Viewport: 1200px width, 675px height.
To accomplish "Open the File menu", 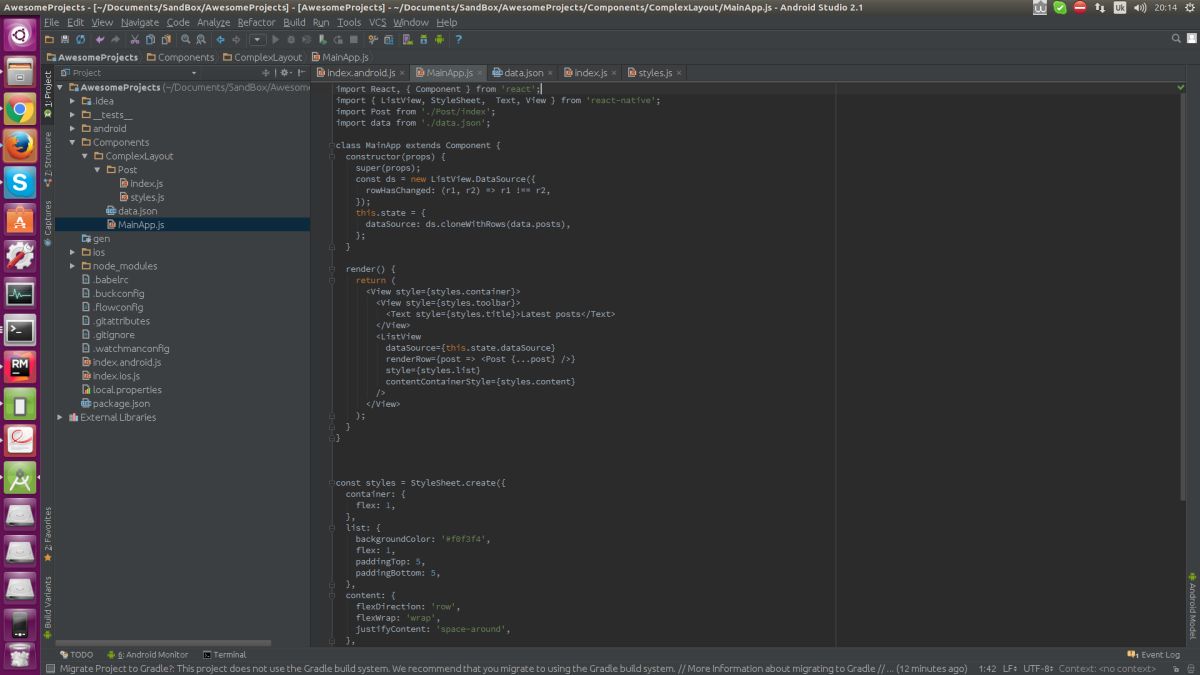I will point(51,22).
